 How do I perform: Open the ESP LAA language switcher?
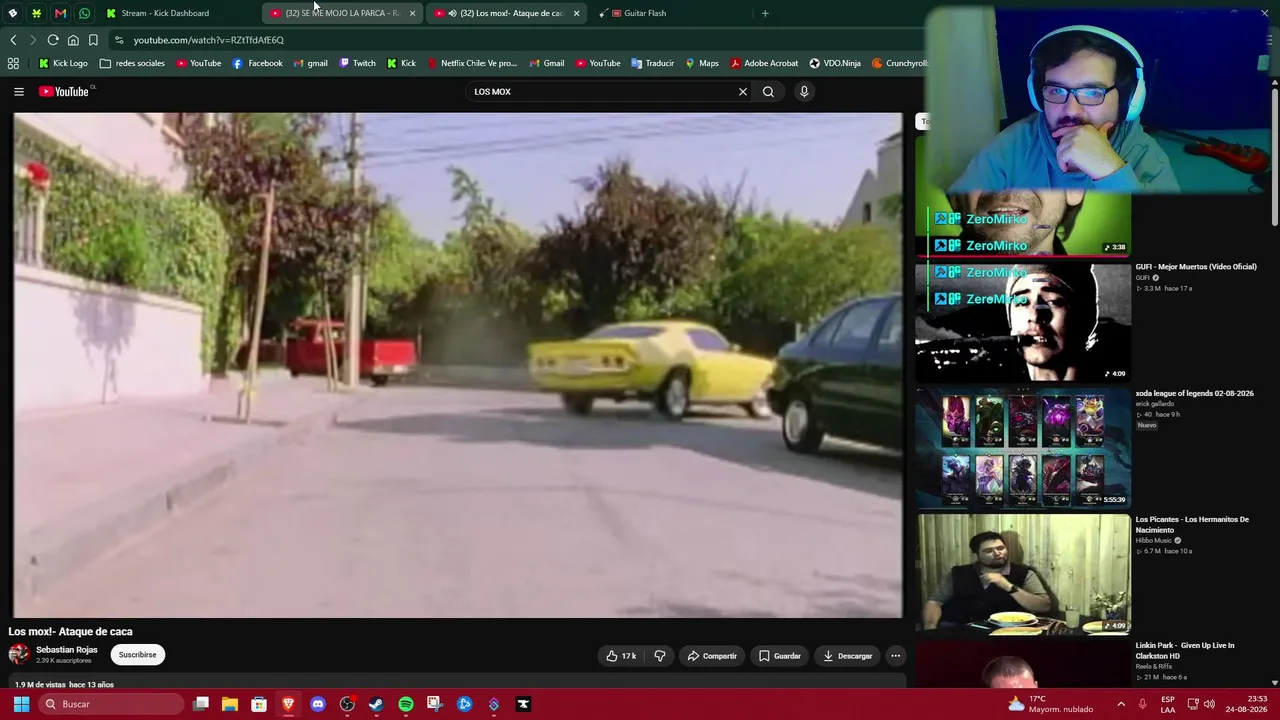pyautogui.click(x=1168, y=704)
